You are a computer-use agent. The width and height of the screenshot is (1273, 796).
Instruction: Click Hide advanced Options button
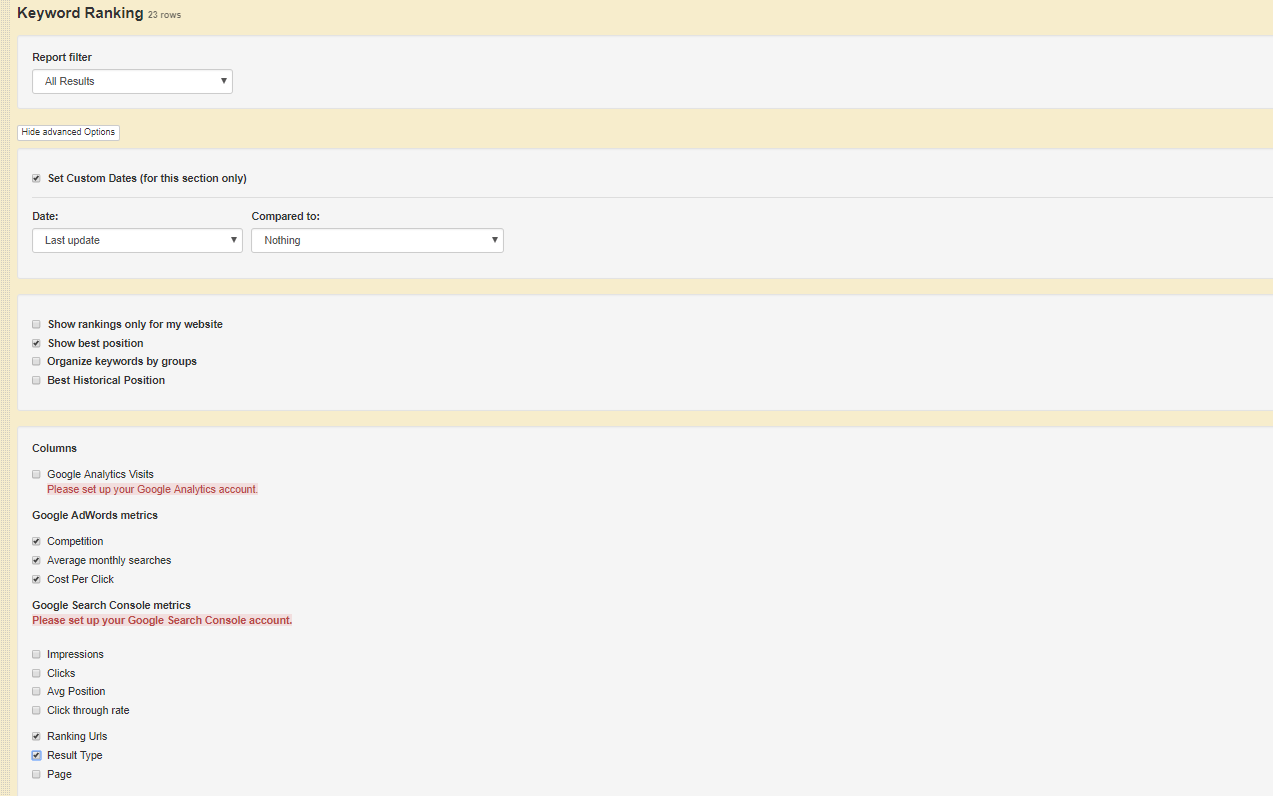pyautogui.click(x=68, y=132)
